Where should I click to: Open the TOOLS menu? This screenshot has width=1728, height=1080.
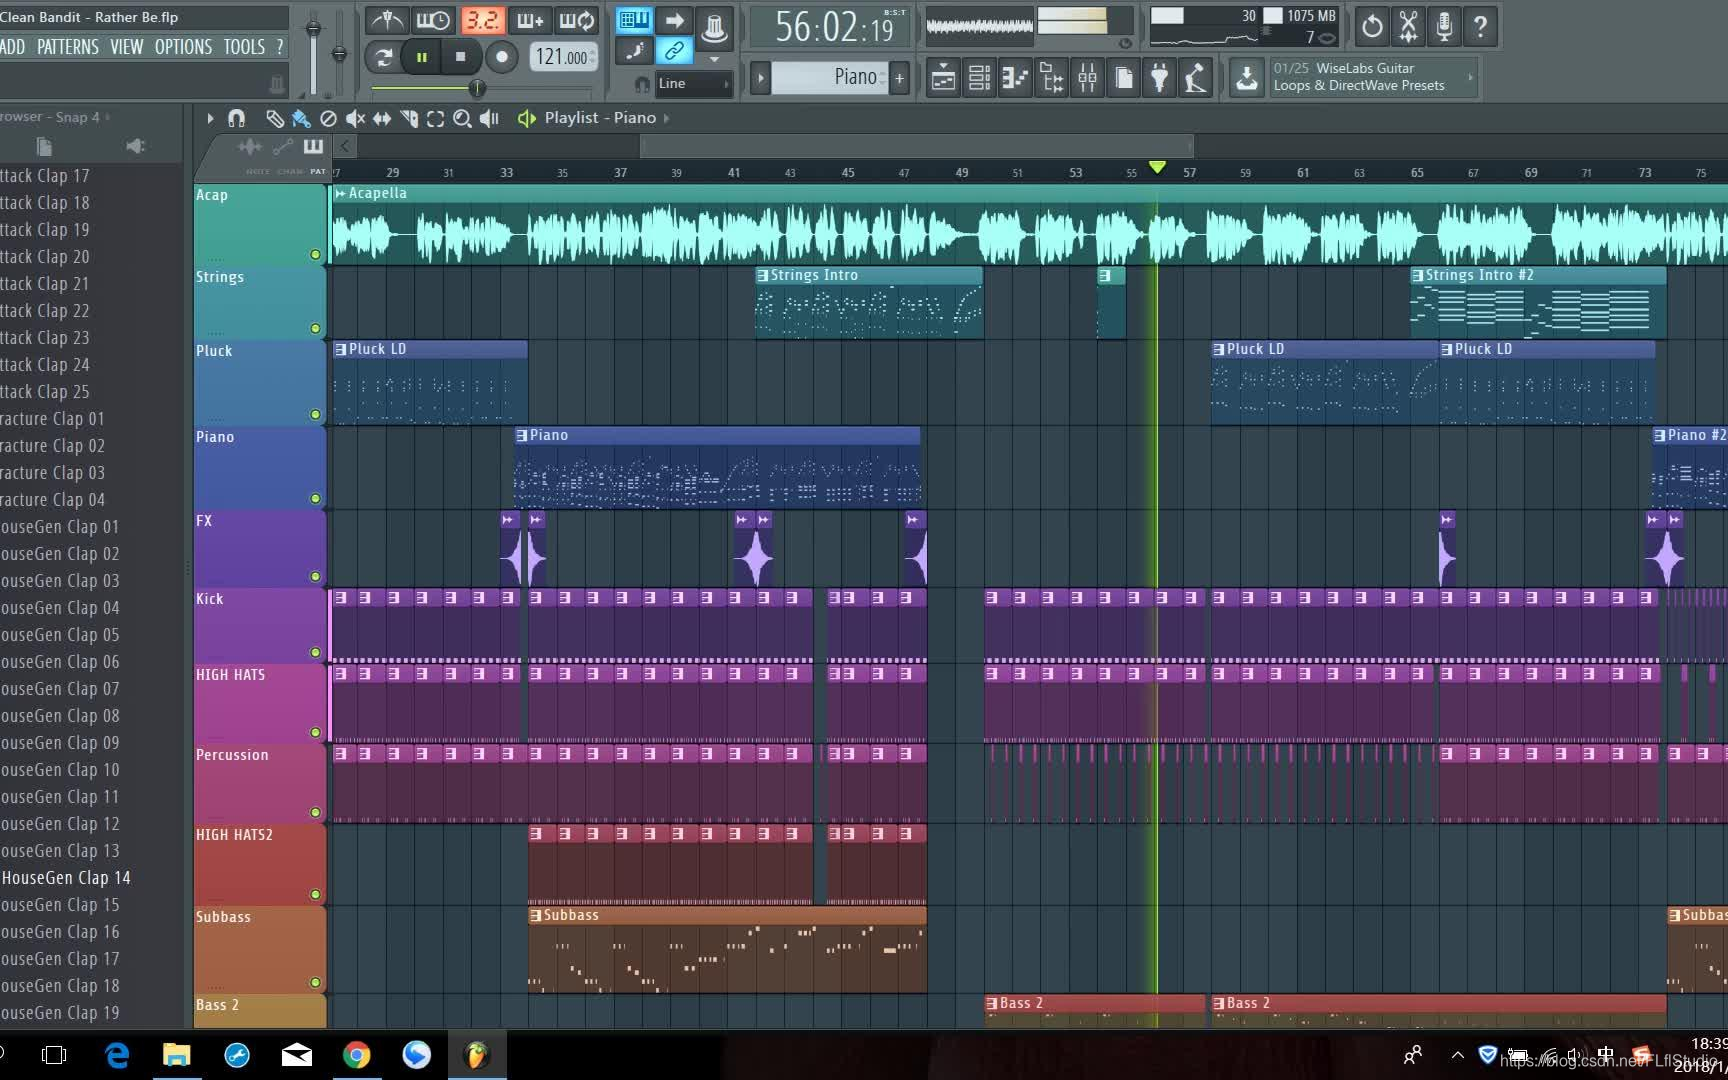(x=244, y=47)
